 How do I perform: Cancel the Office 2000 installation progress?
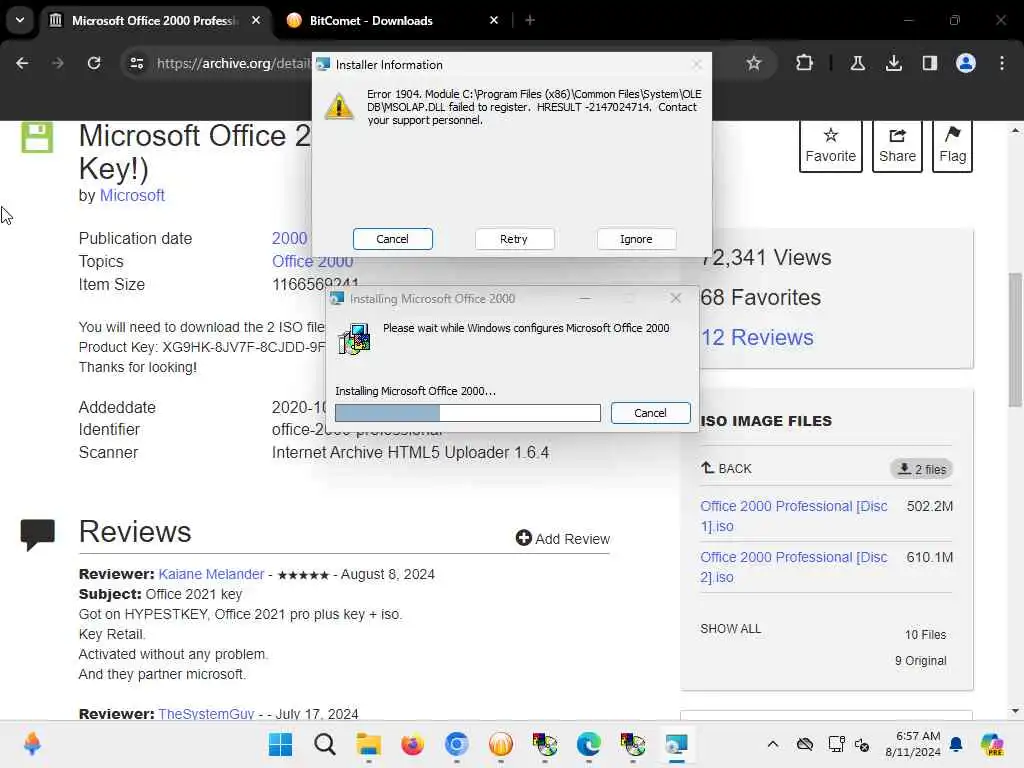[x=650, y=413]
